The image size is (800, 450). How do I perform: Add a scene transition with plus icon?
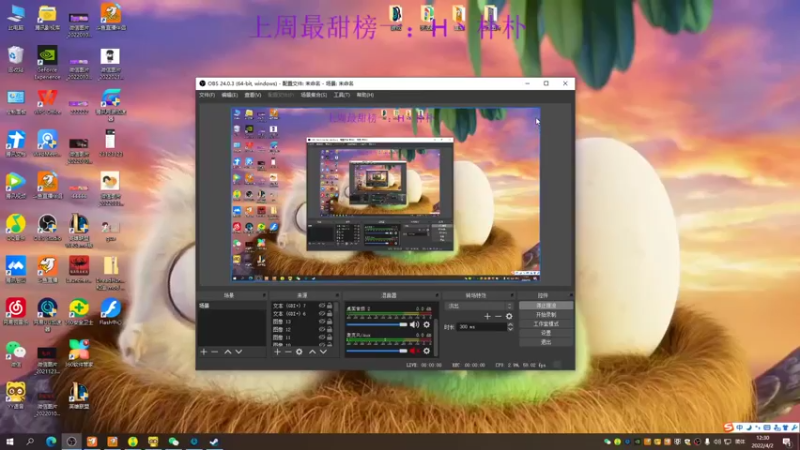point(487,317)
